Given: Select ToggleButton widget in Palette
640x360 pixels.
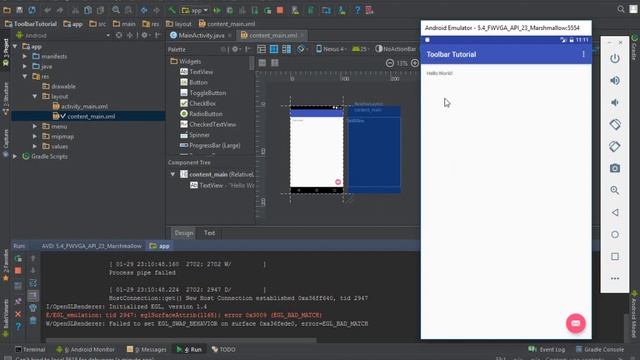Looking at the screenshot, I should 203,93.
